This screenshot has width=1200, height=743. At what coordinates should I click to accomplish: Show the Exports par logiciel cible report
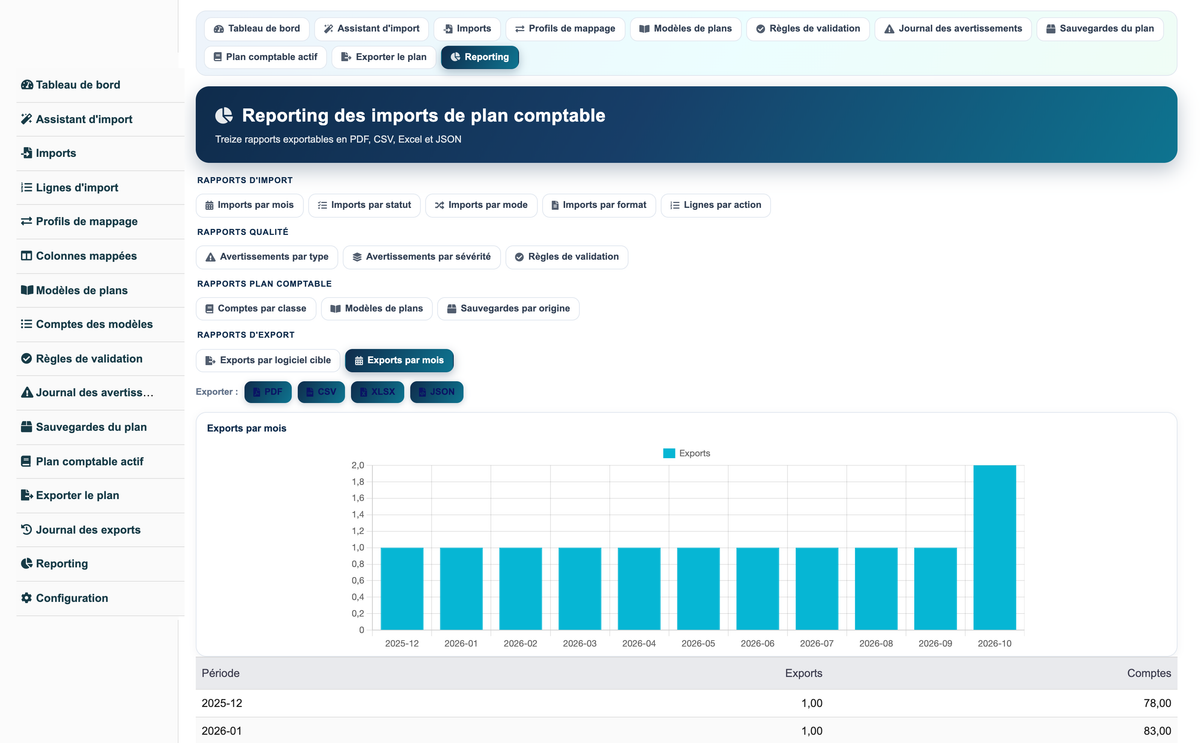click(268, 360)
